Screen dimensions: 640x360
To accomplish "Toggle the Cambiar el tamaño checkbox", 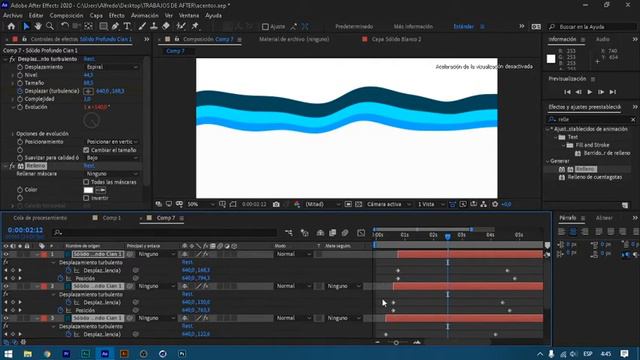I will [x=86, y=150].
